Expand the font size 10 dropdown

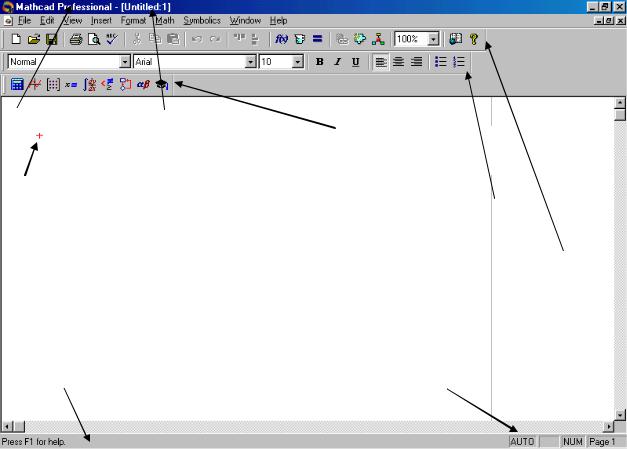pyautogui.click(x=298, y=62)
